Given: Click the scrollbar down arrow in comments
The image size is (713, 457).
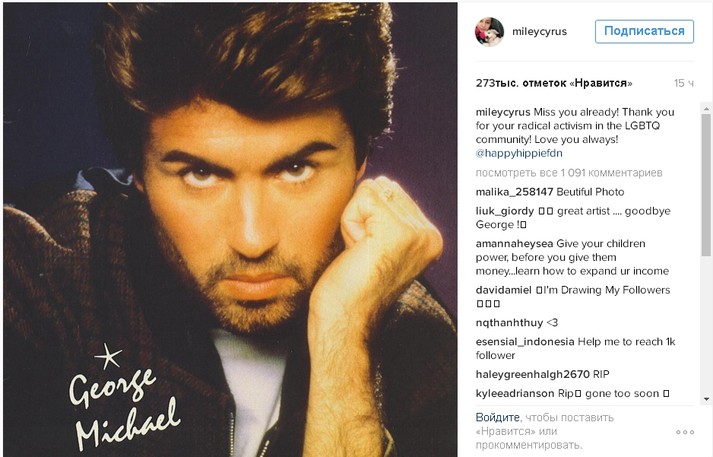Looking at the screenshot, I should click(706, 399).
